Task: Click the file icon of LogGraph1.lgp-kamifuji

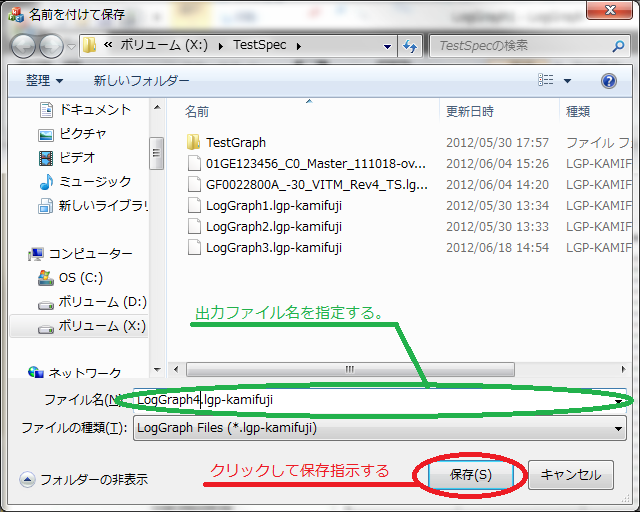Action: coord(194,205)
